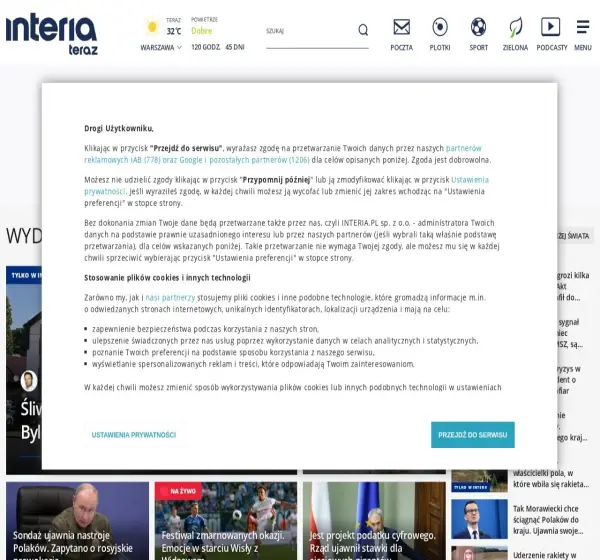The image size is (600, 560).
Task: Click the Ustawienia prywatności button
Action: tap(134, 435)
